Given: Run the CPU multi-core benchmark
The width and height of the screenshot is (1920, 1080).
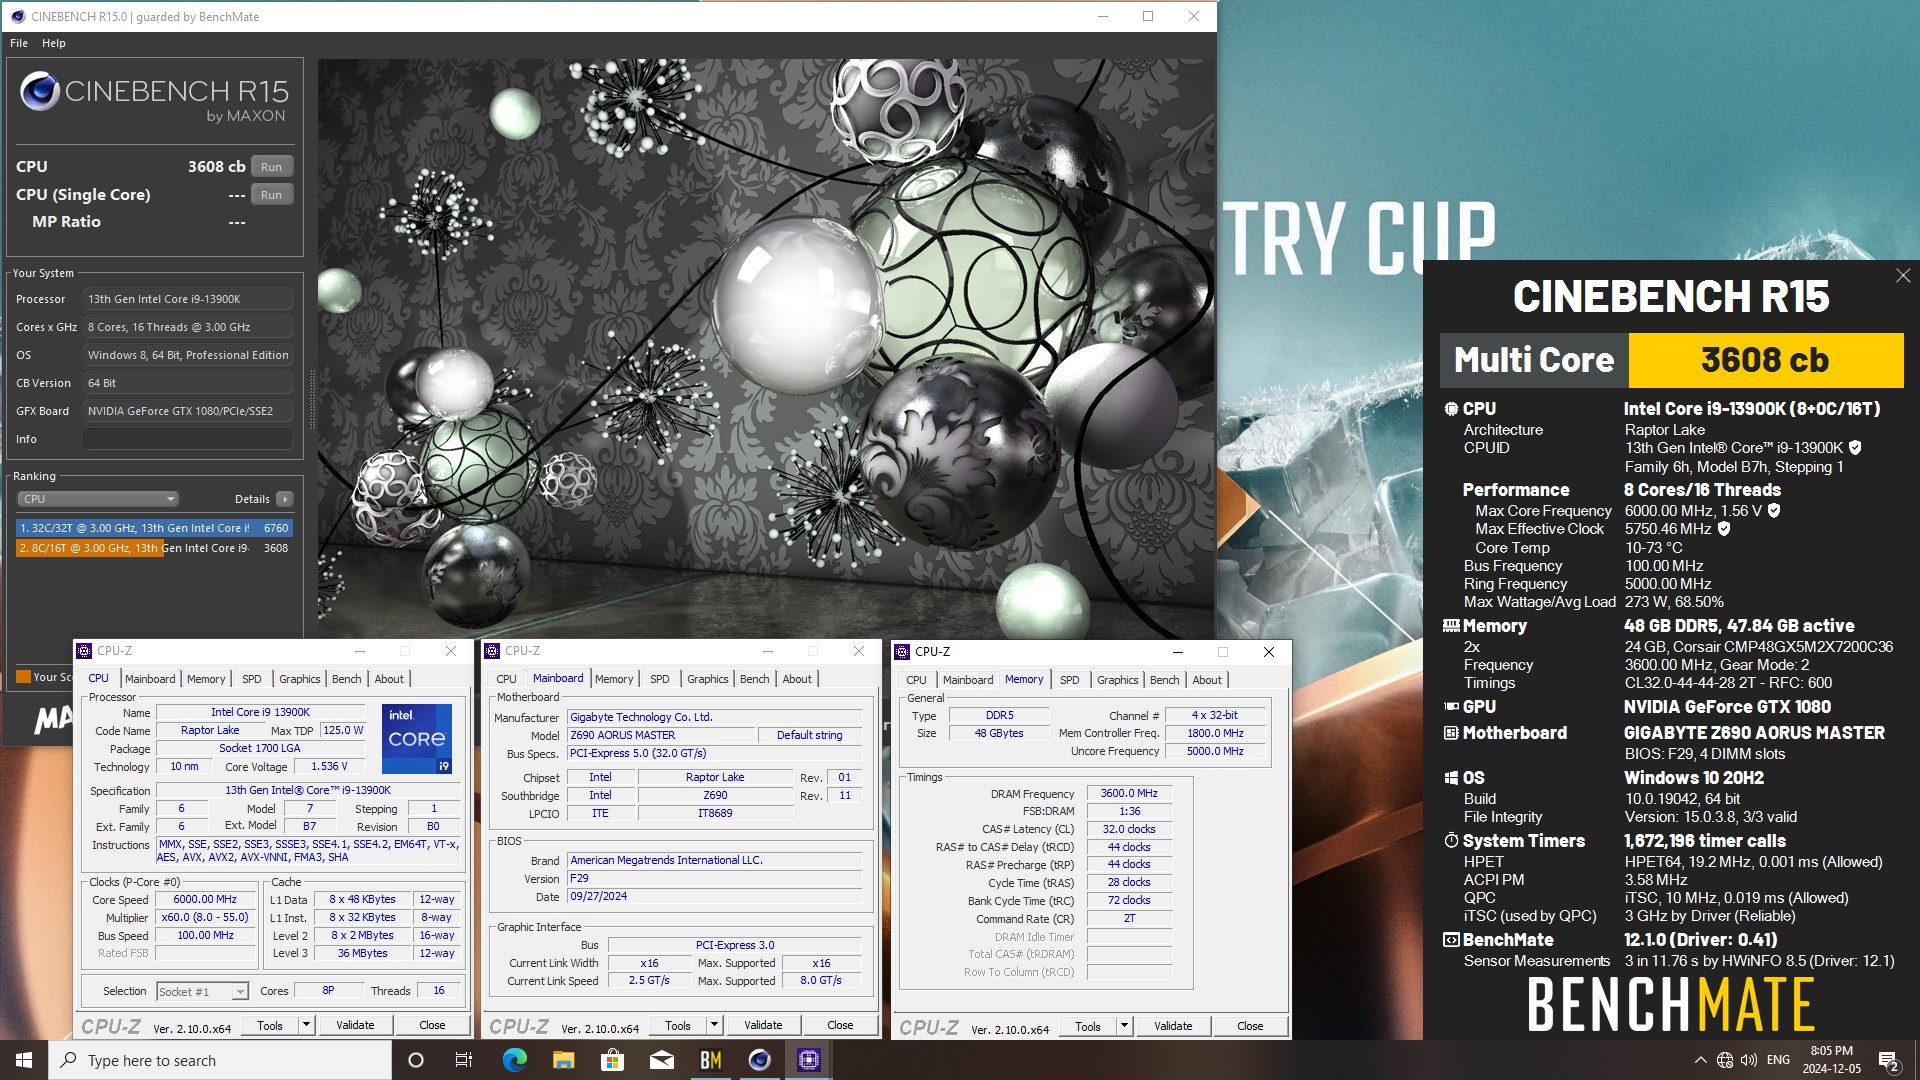Looking at the screenshot, I should pyautogui.click(x=271, y=167).
